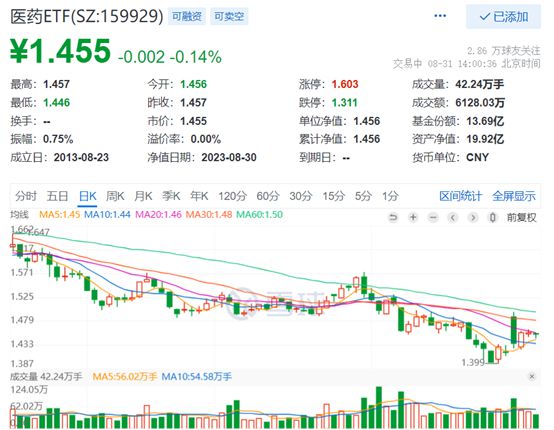Click the 跌停 value 1.311
This screenshot has width=554, height=430.
[x=344, y=102]
